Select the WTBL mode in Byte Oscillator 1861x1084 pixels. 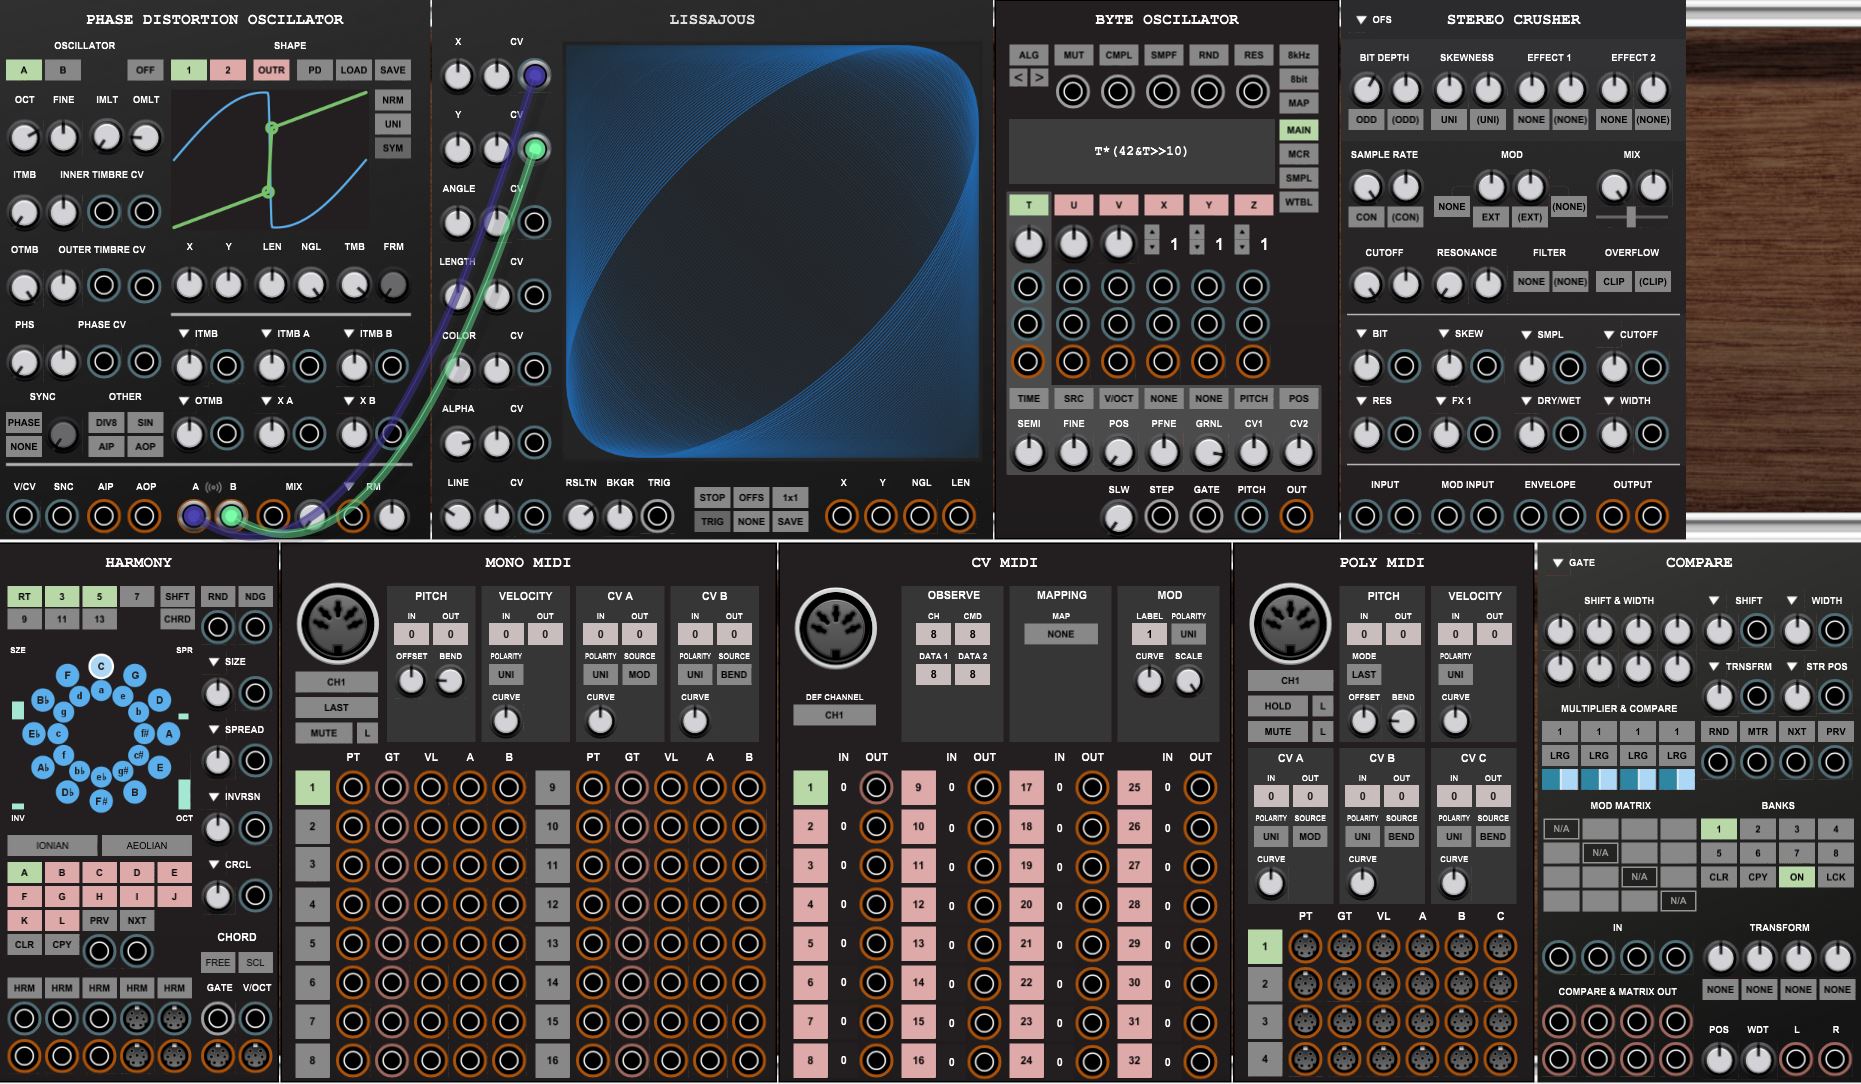coord(1298,202)
